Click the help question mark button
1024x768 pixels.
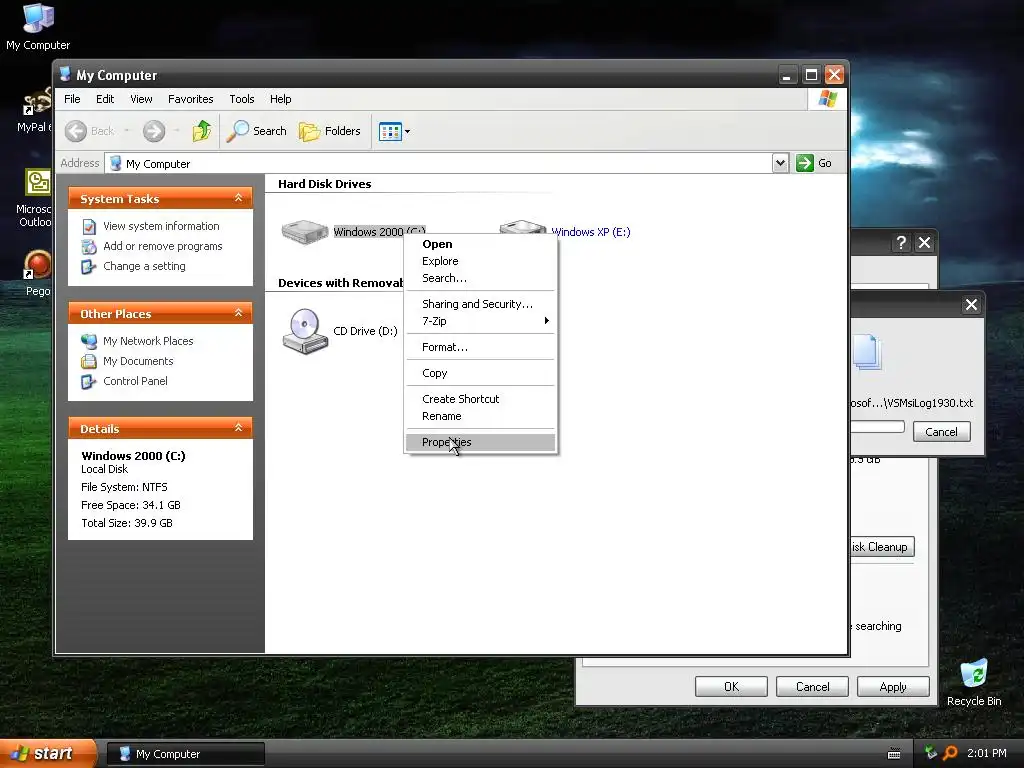901,243
